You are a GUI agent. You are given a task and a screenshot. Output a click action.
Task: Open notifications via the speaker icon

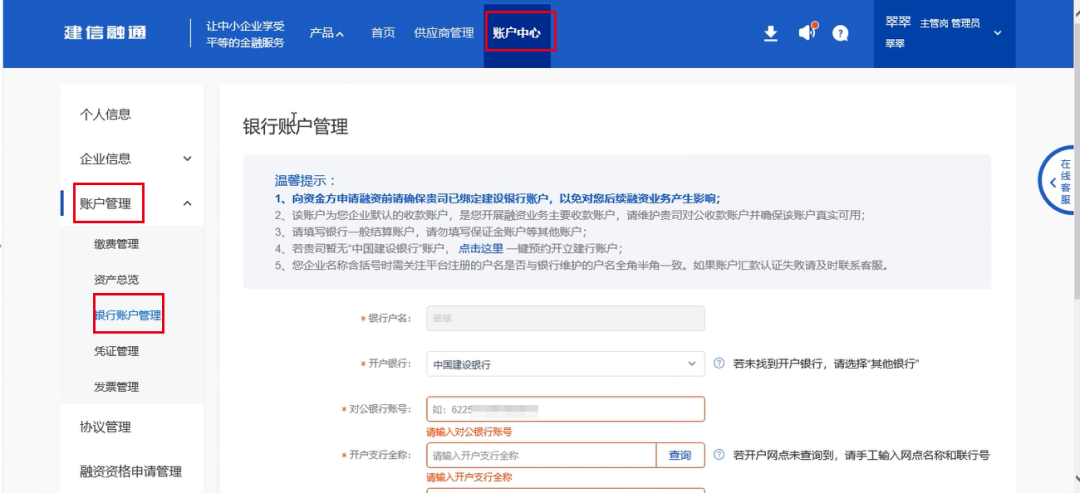point(807,33)
